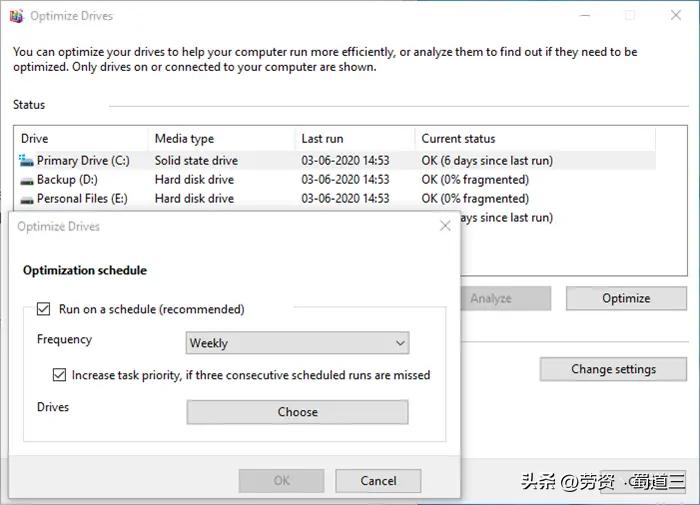700x505 pixels.
Task: Sort by Current status column header
Action: [535, 138]
